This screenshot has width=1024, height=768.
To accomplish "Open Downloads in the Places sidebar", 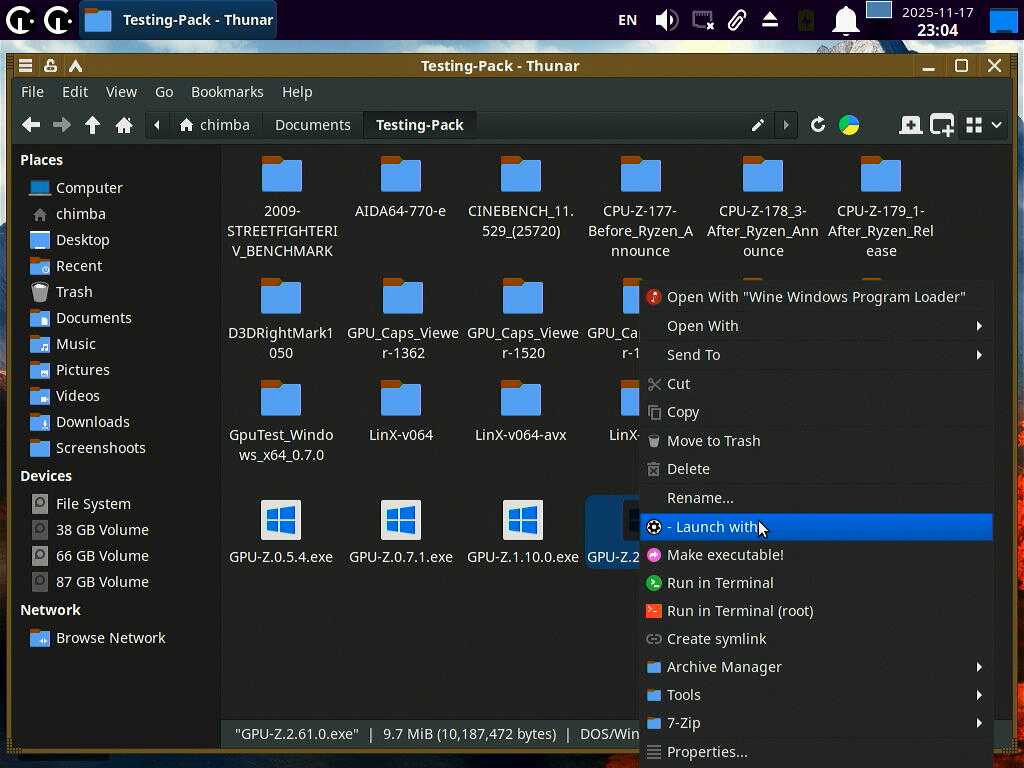I will (92, 422).
